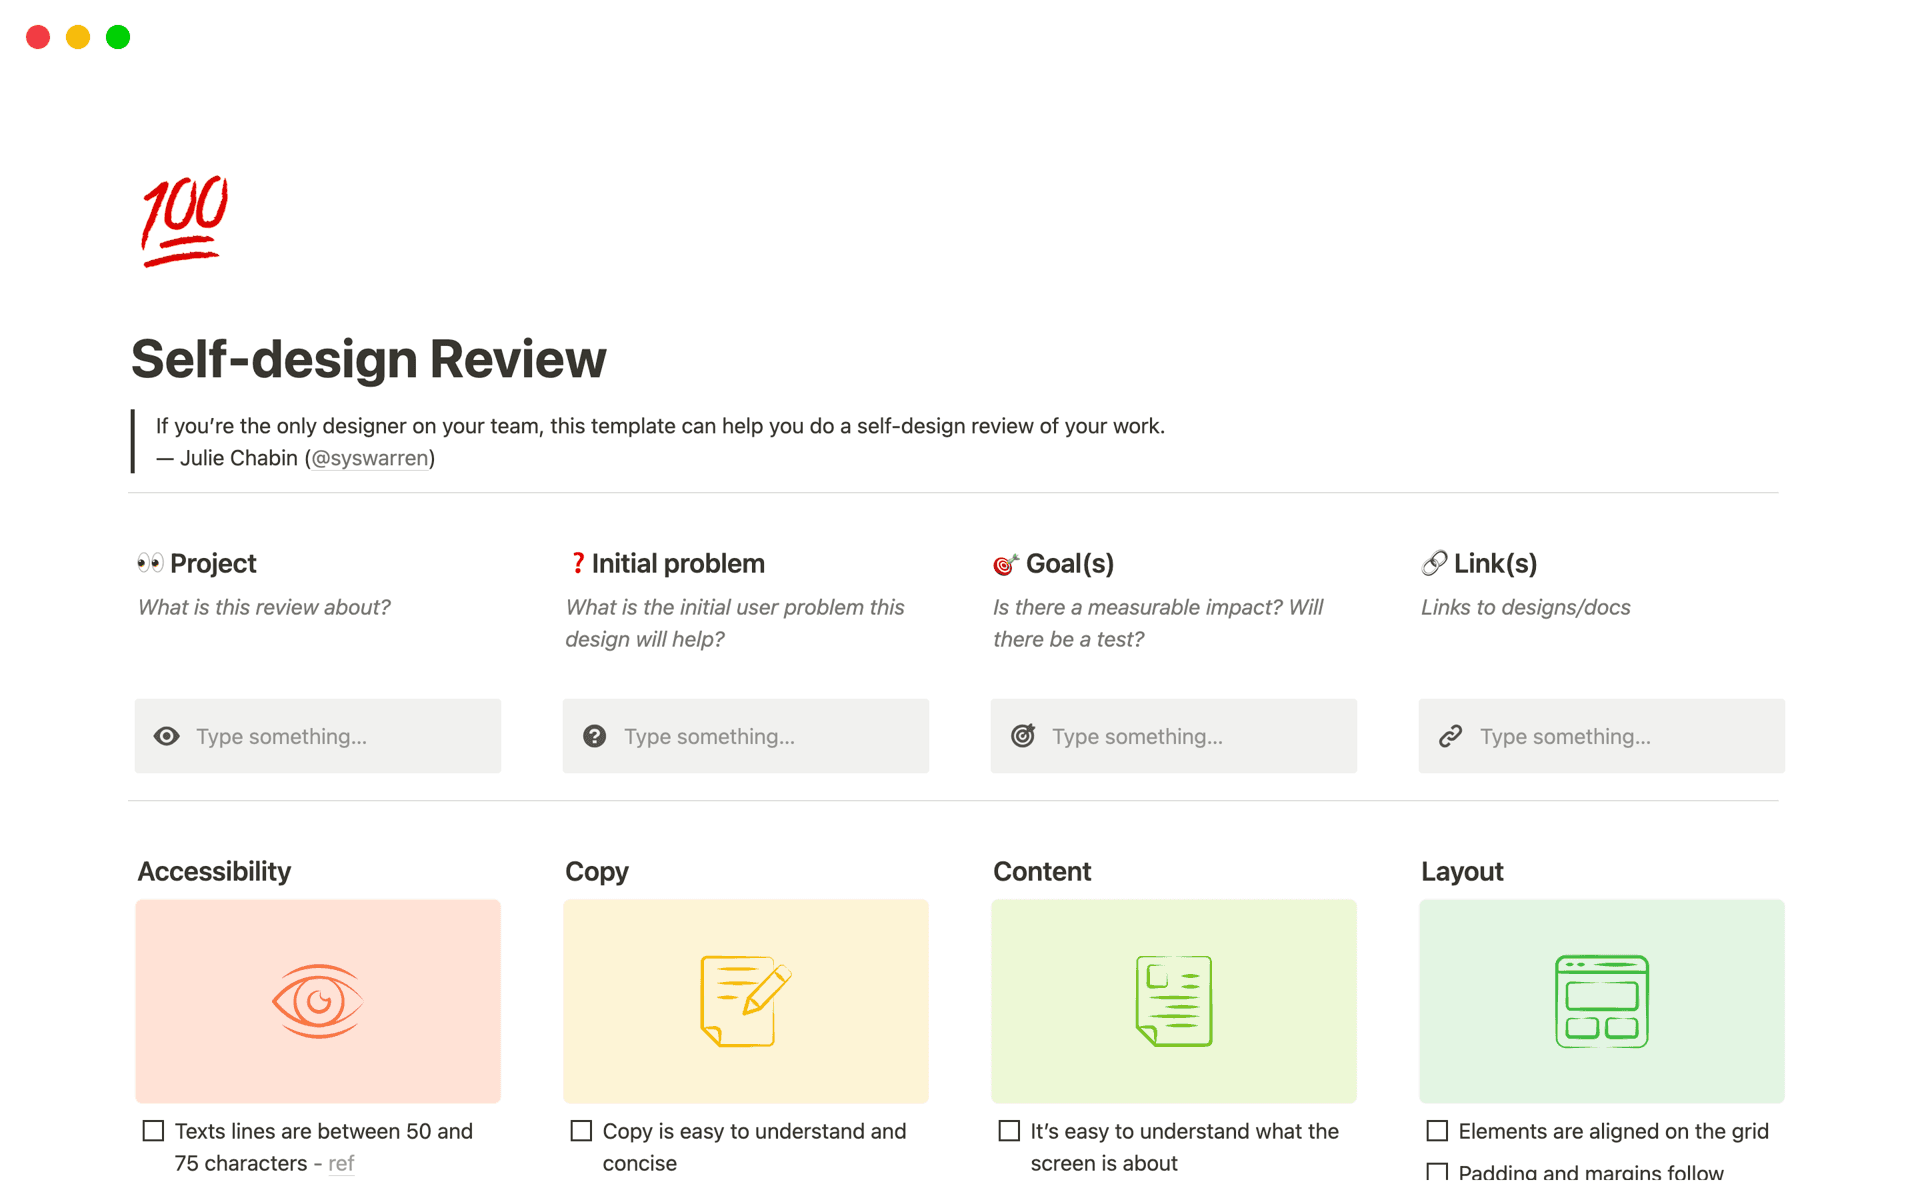Click the question mark callout icon
The image size is (1920, 1200).
(595, 737)
